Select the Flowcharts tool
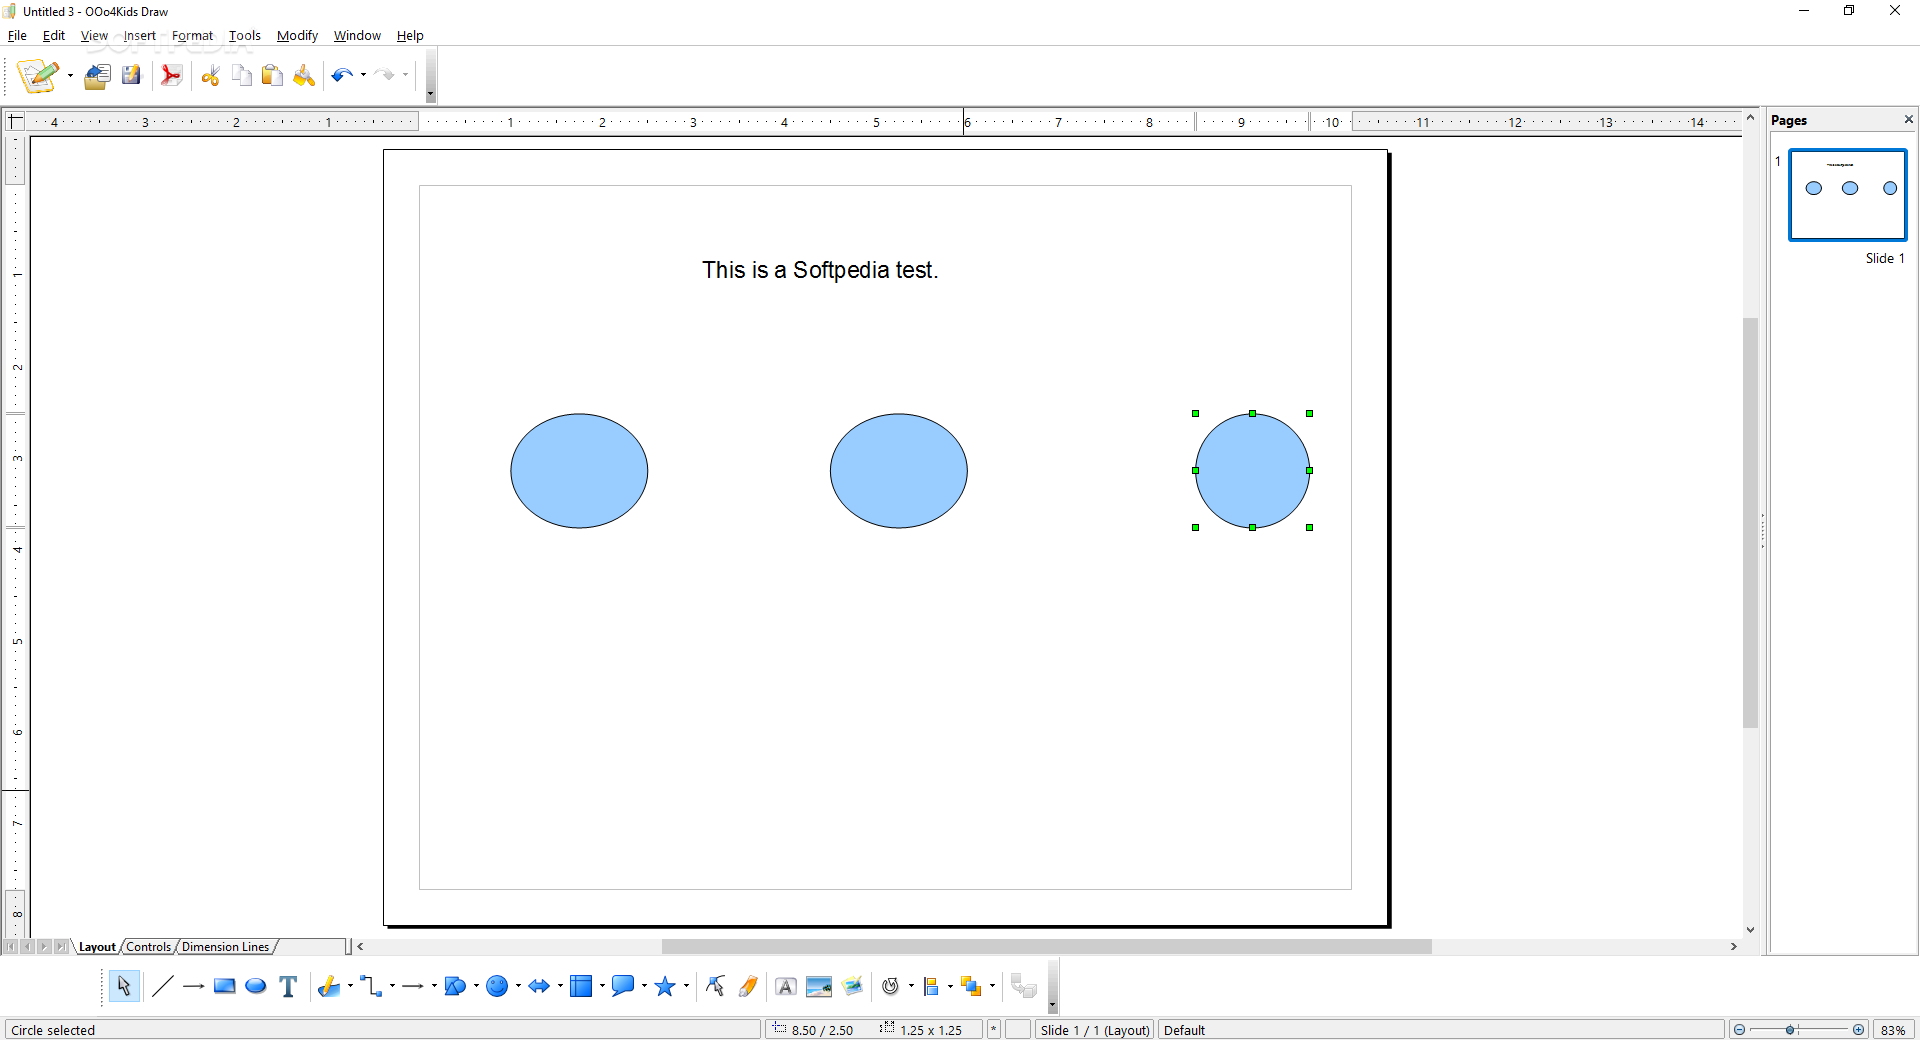The height and width of the screenshot is (1040, 1920). [581, 987]
